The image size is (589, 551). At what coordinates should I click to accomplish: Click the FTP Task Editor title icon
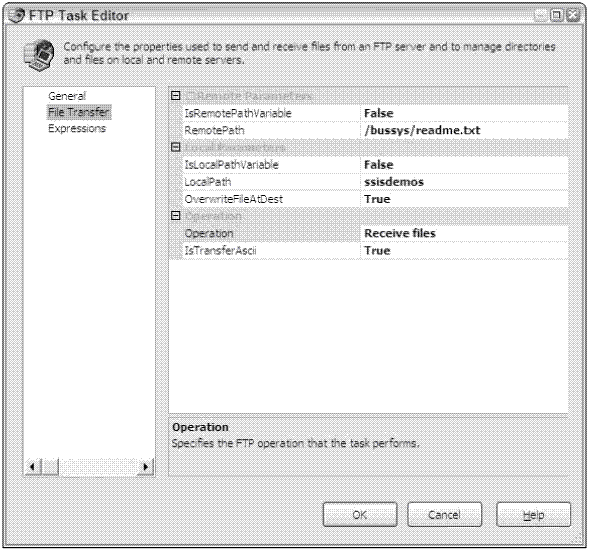click(17, 15)
